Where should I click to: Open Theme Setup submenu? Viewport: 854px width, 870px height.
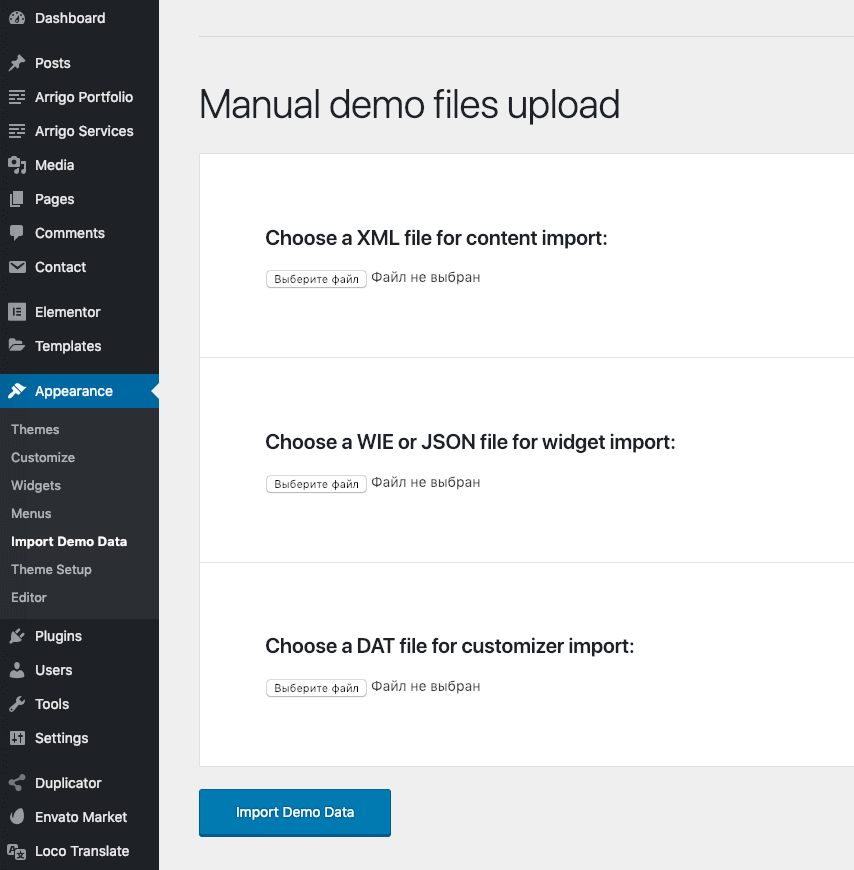pos(51,569)
